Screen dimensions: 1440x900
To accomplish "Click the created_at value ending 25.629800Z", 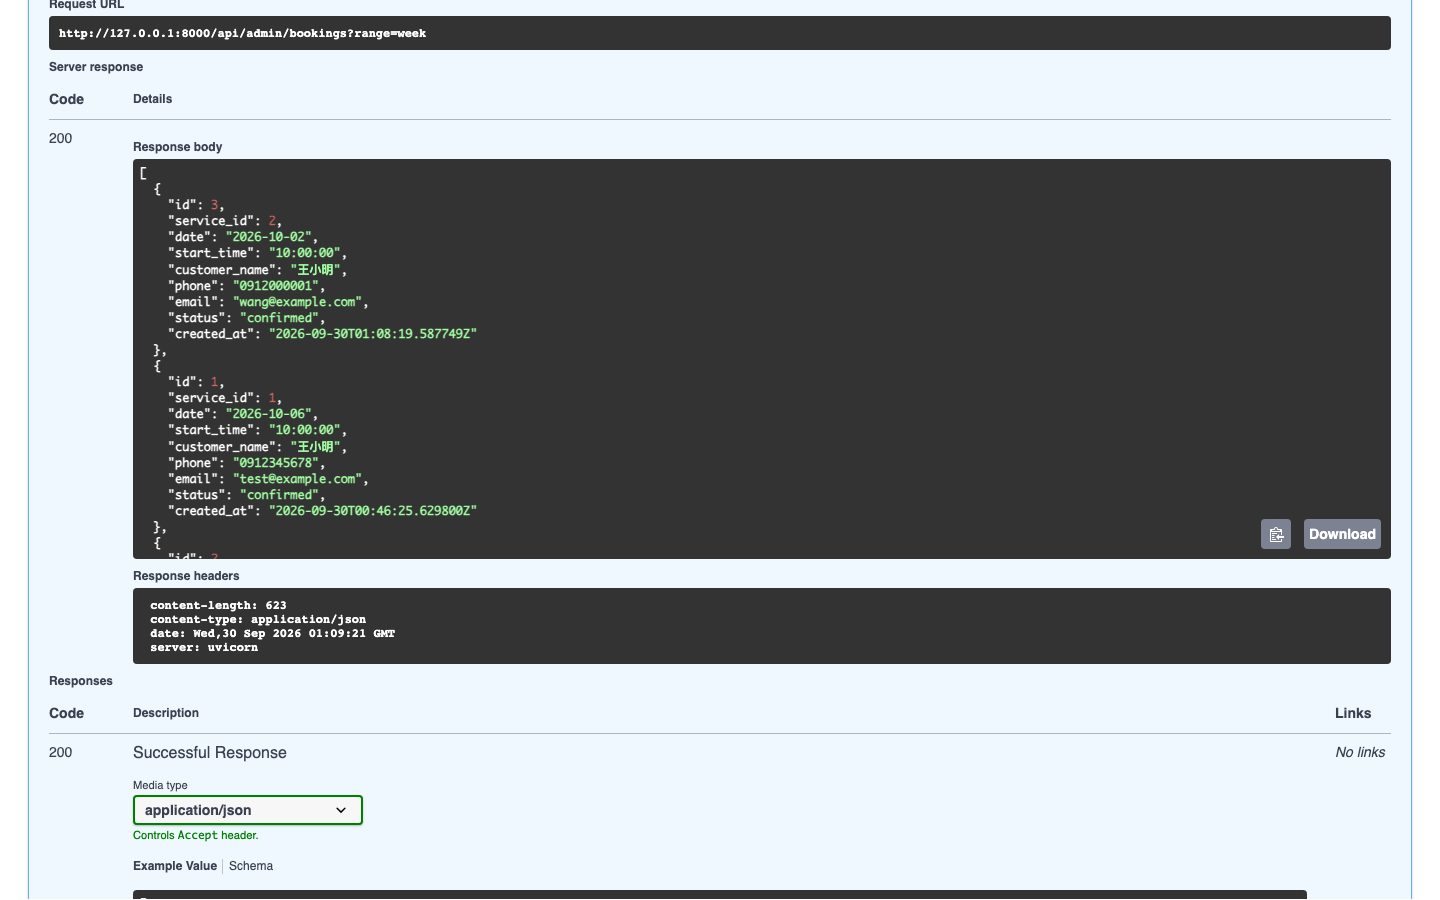I will 373,511.
